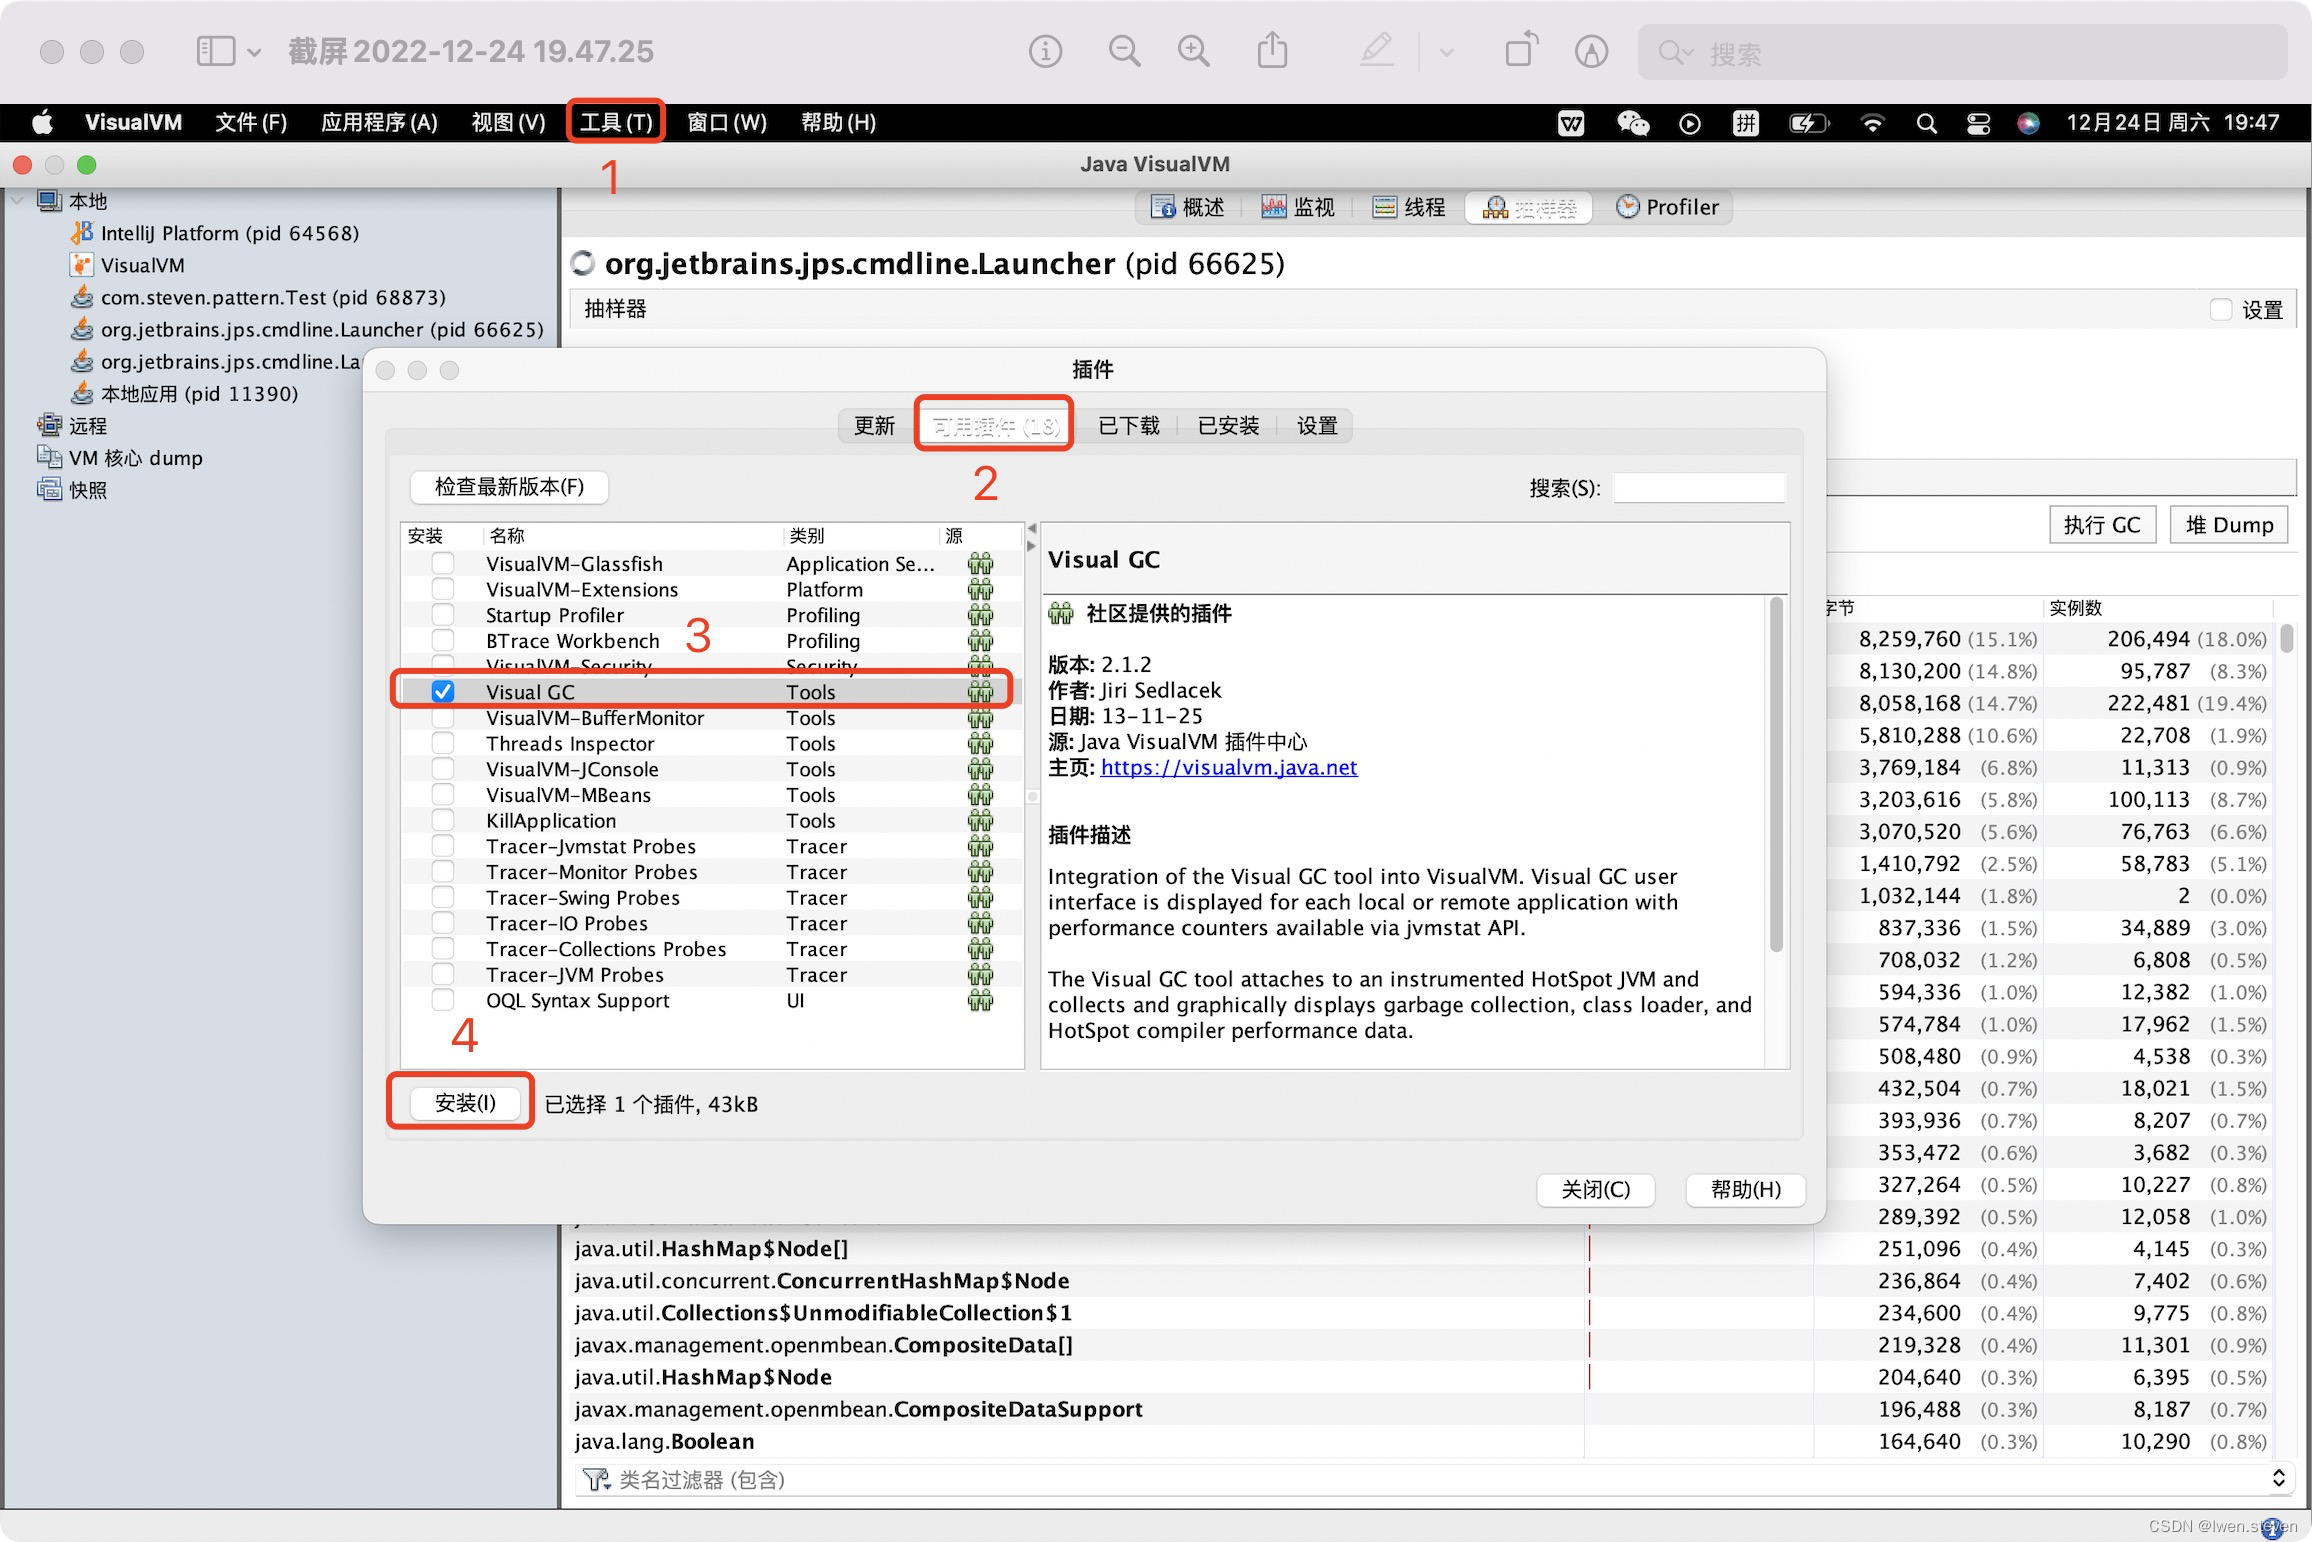Switch to the Profiler tab
Viewport: 2312px width, 1542px height.
tap(1668, 207)
